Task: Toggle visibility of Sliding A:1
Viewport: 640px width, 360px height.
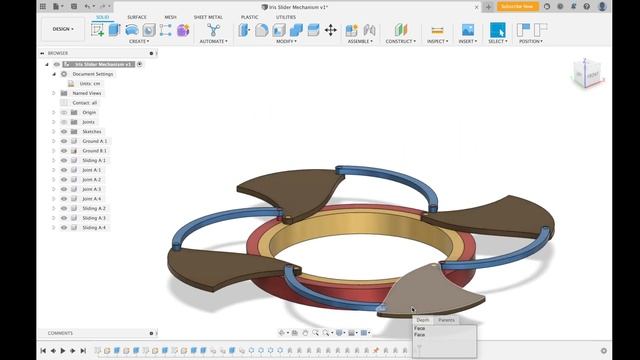Action: pyautogui.click(x=64, y=160)
